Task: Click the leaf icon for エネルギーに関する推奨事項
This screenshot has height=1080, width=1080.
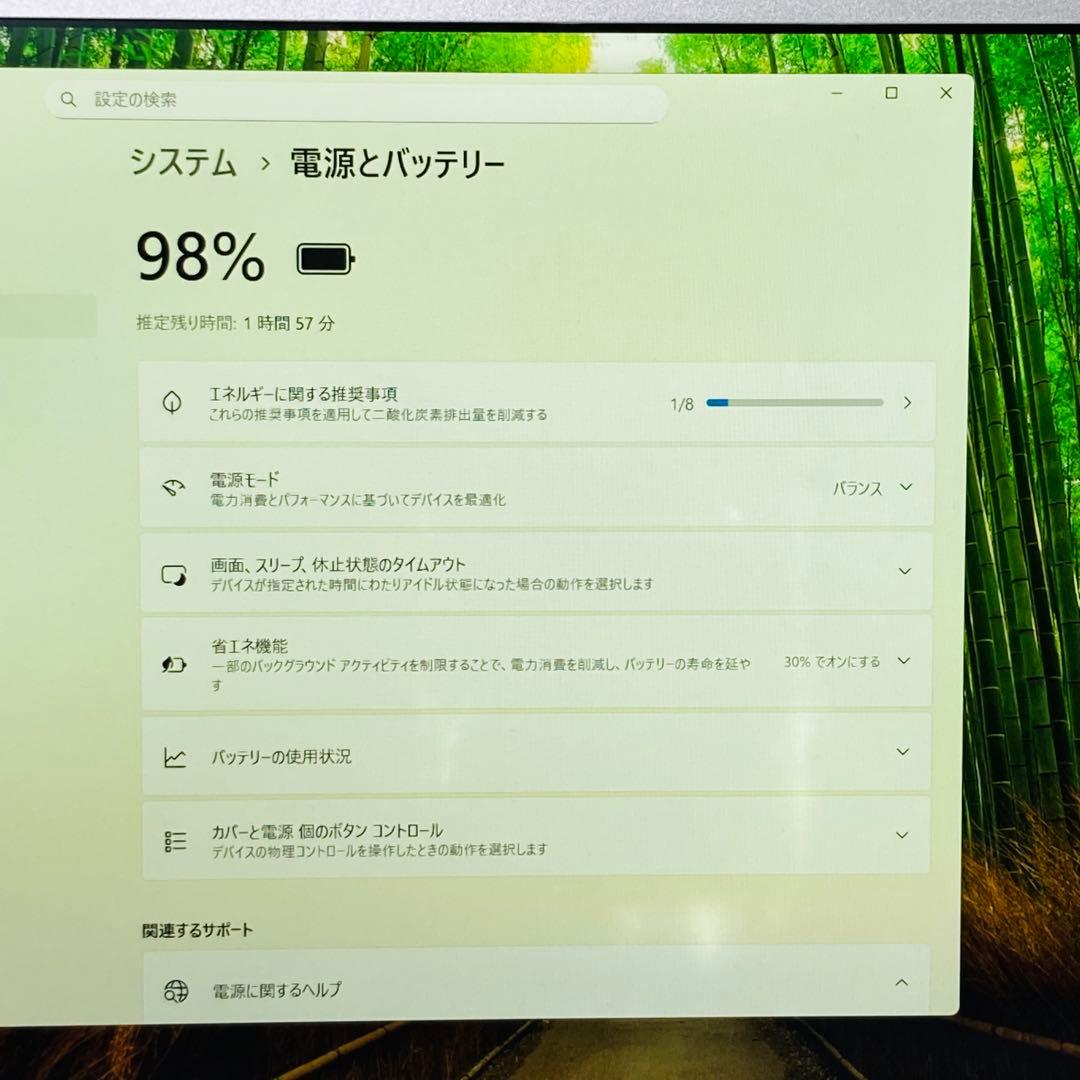Action: 175,403
